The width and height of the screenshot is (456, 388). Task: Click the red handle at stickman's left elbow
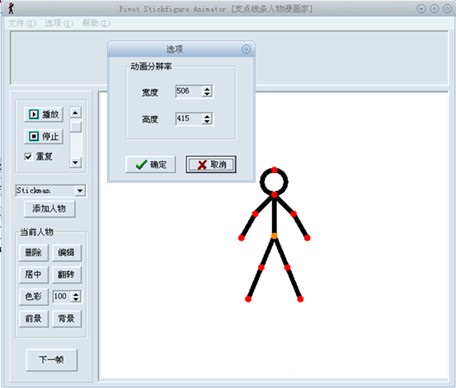pyautogui.click(x=255, y=214)
